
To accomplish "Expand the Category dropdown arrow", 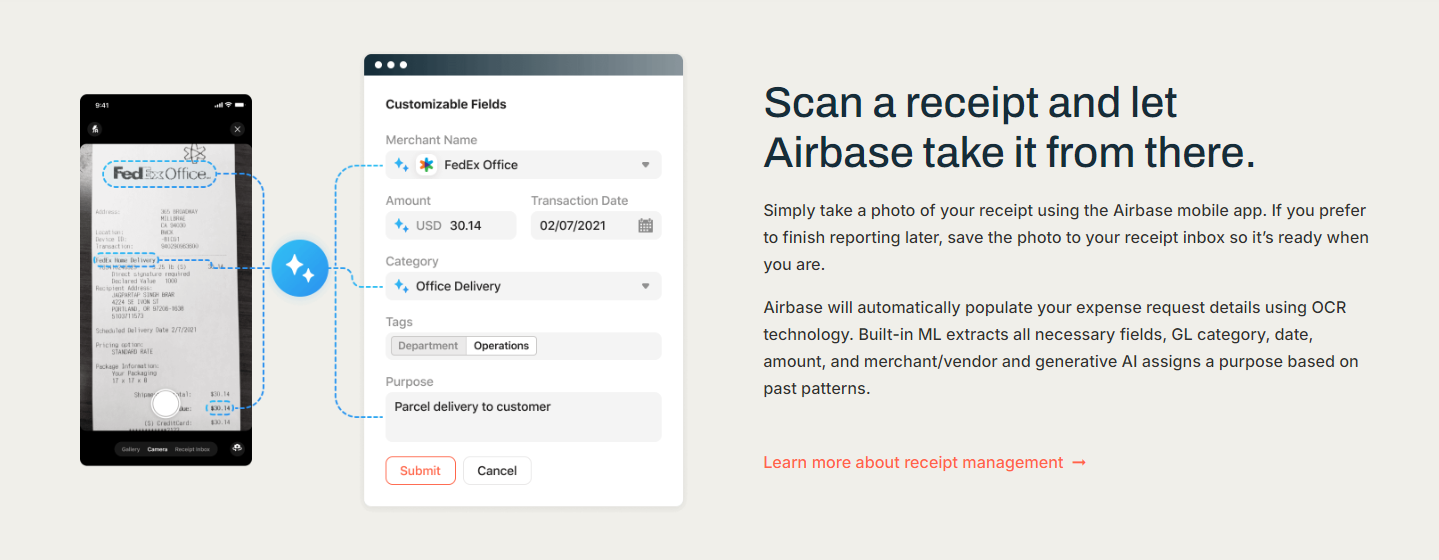I will pyautogui.click(x=646, y=286).
